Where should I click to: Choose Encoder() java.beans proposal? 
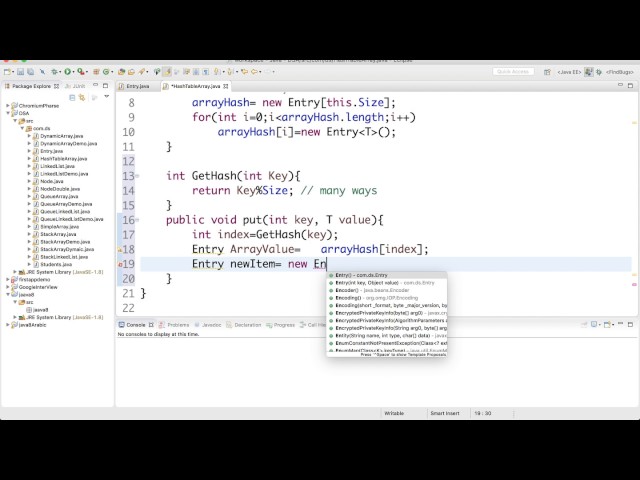point(387,290)
